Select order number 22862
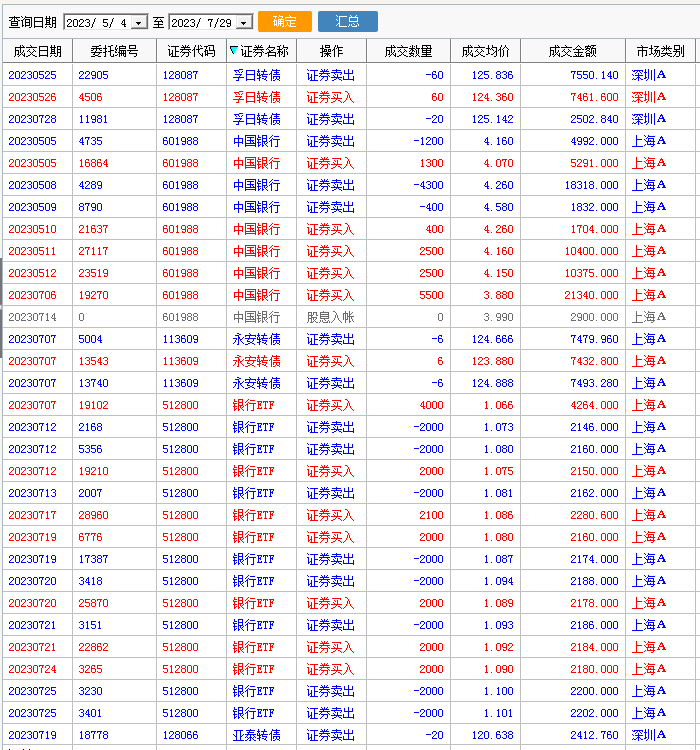The width and height of the screenshot is (700, 750). (93, 647)
